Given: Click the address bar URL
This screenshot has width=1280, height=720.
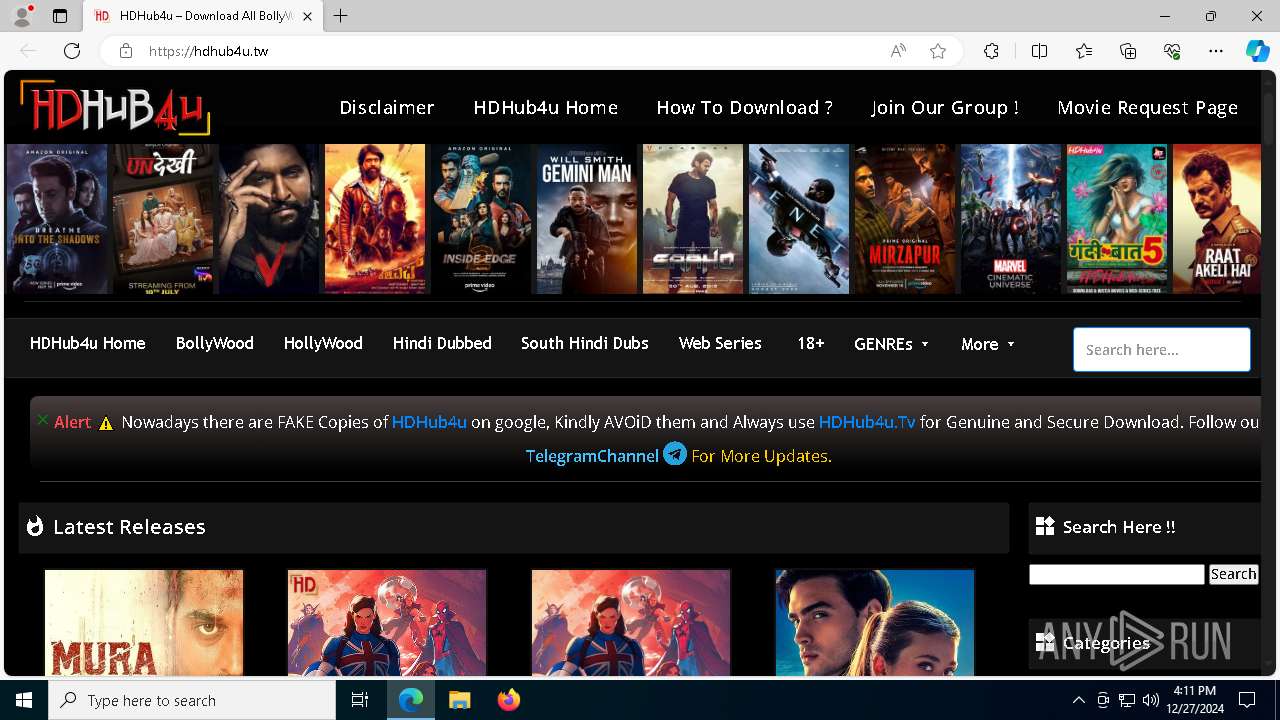Looking at the screenshot, I should tap(209, 51).
